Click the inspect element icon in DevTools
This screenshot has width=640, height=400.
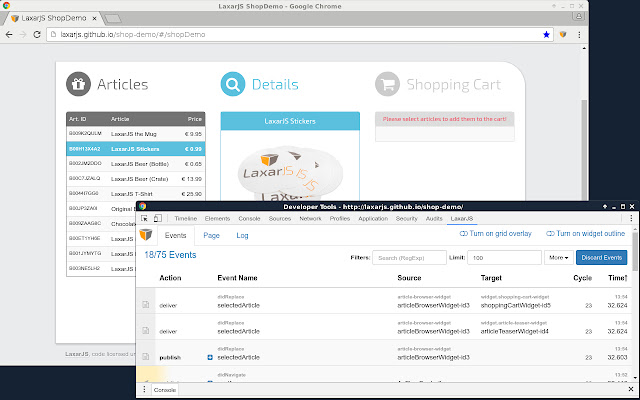[144, 218]
